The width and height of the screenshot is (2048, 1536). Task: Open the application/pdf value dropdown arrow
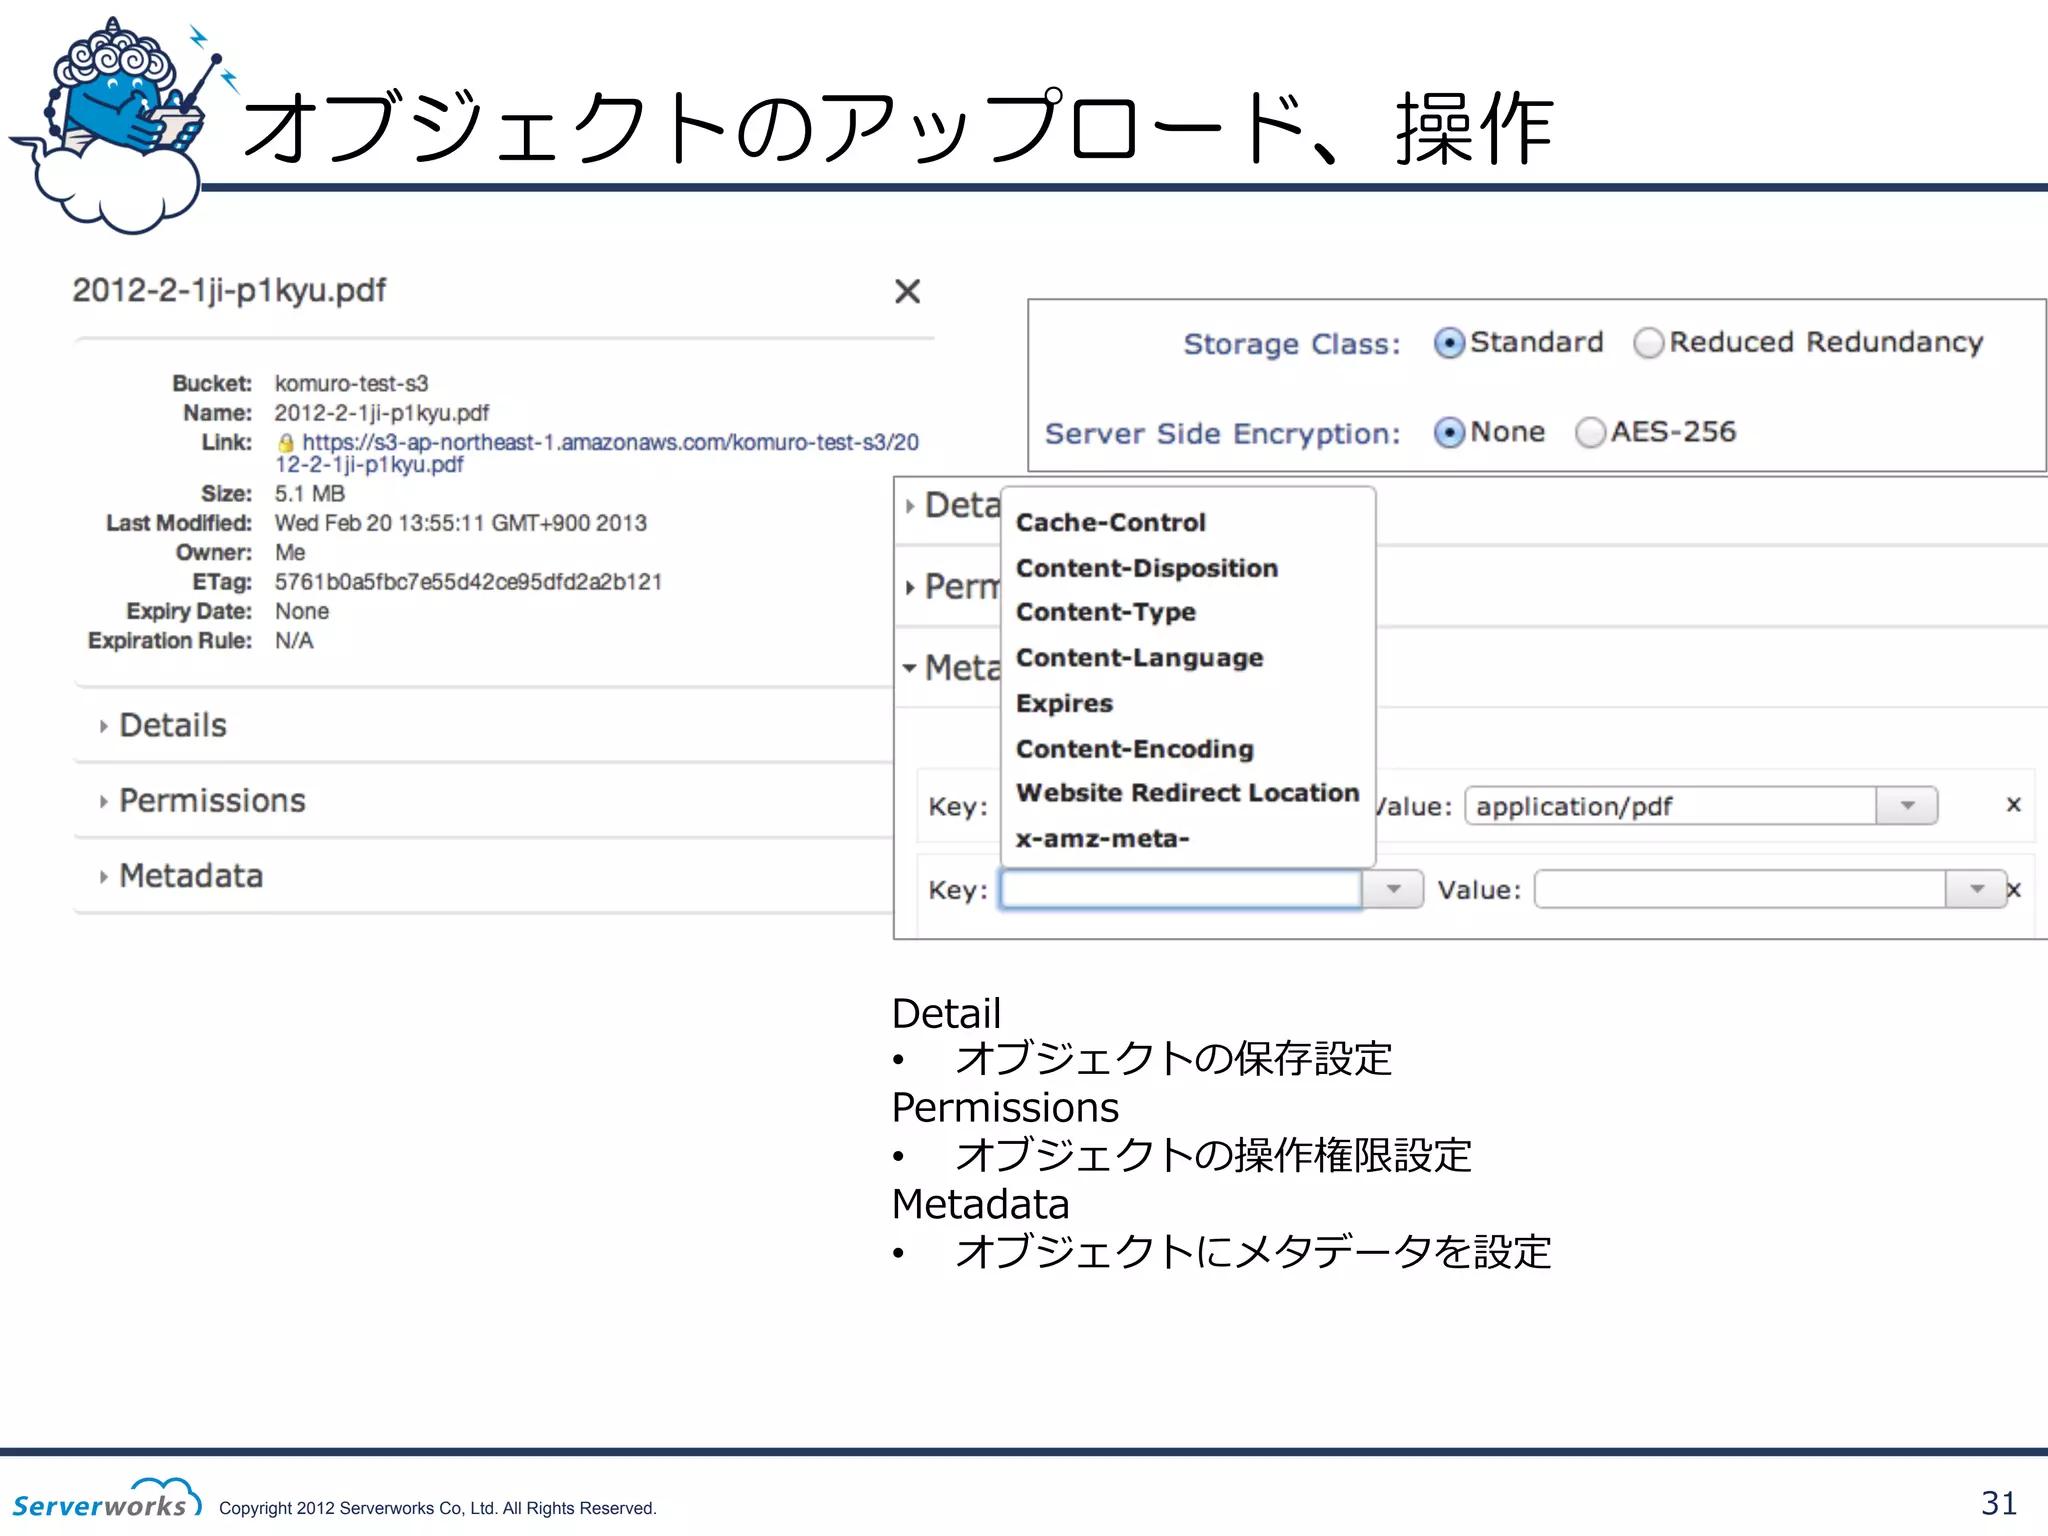[1907, 805]
